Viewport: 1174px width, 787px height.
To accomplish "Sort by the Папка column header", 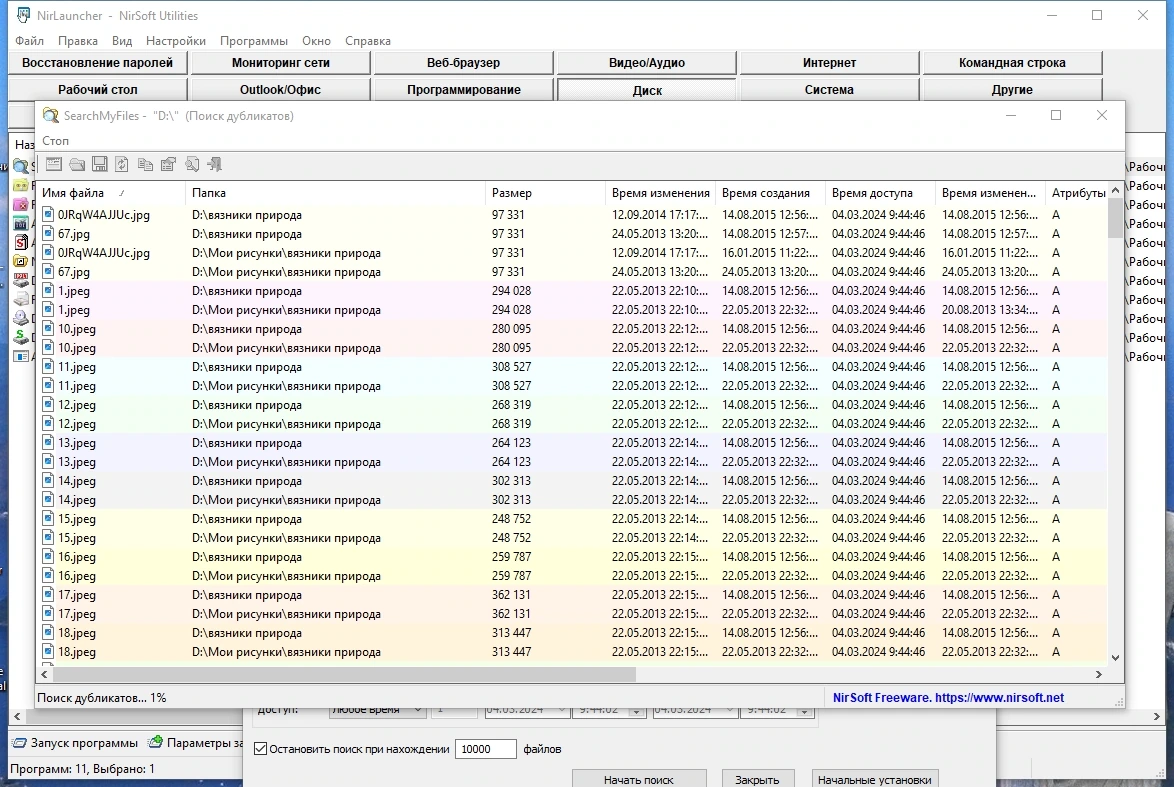I will tap(335, 192).
